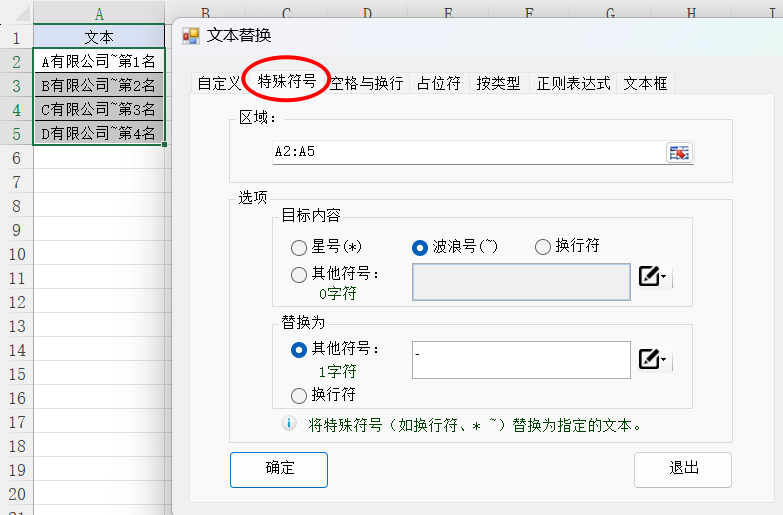Open the 正则表达式 tab
Viewport: 783px width, 515px height.
pyautogui.click(x=573, y=83)
